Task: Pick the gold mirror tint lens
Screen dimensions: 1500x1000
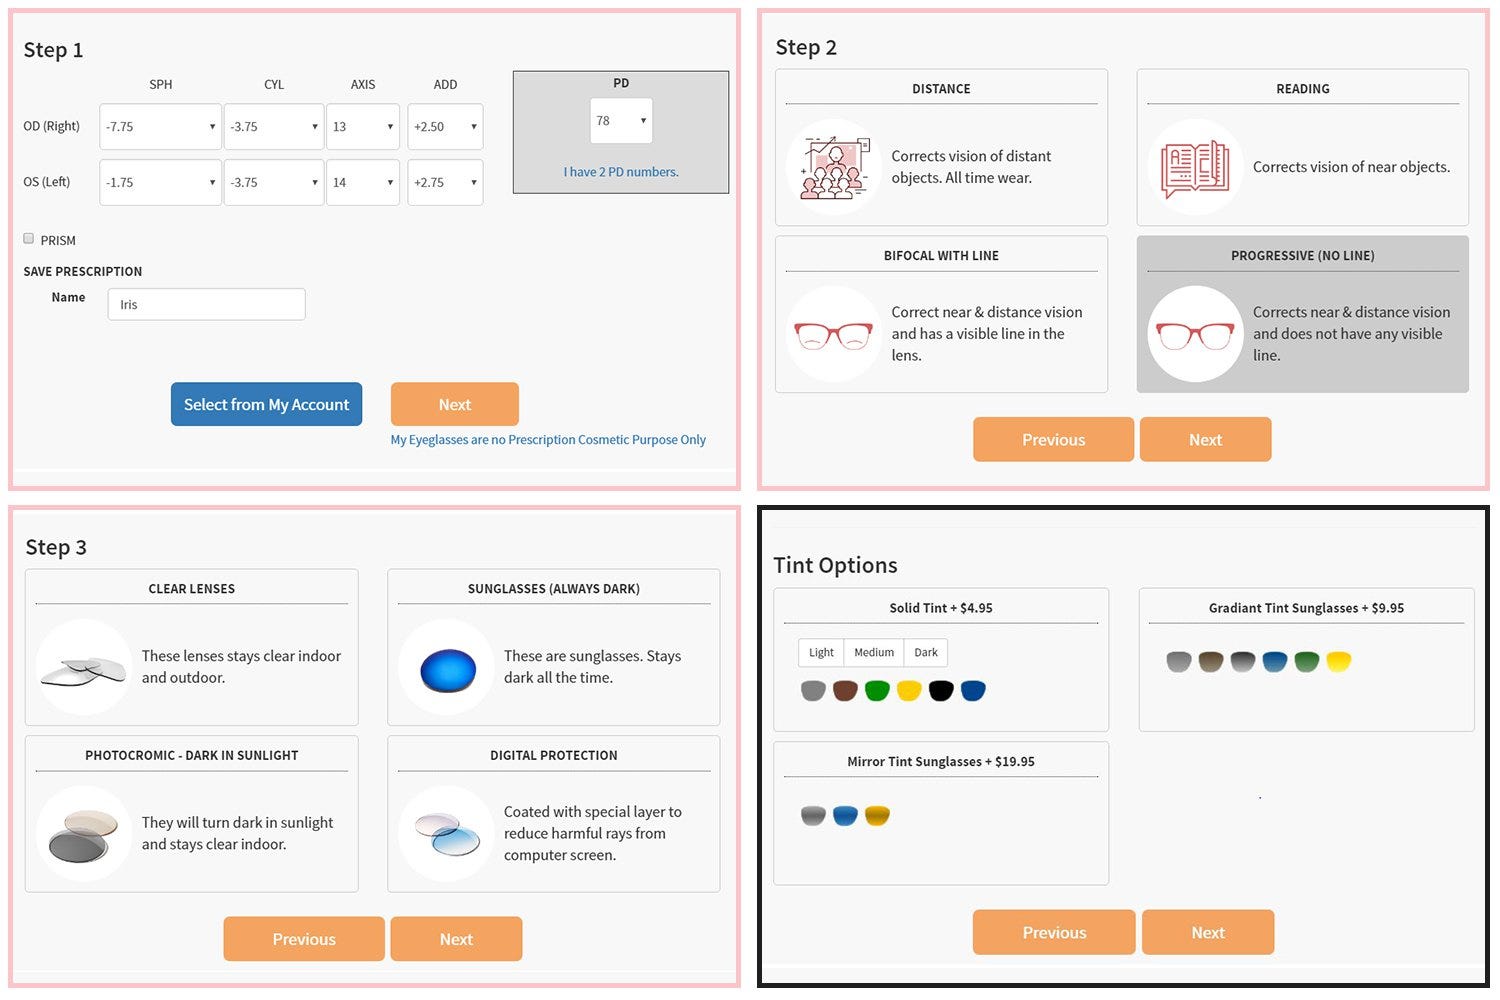Action: coord(877,816)
